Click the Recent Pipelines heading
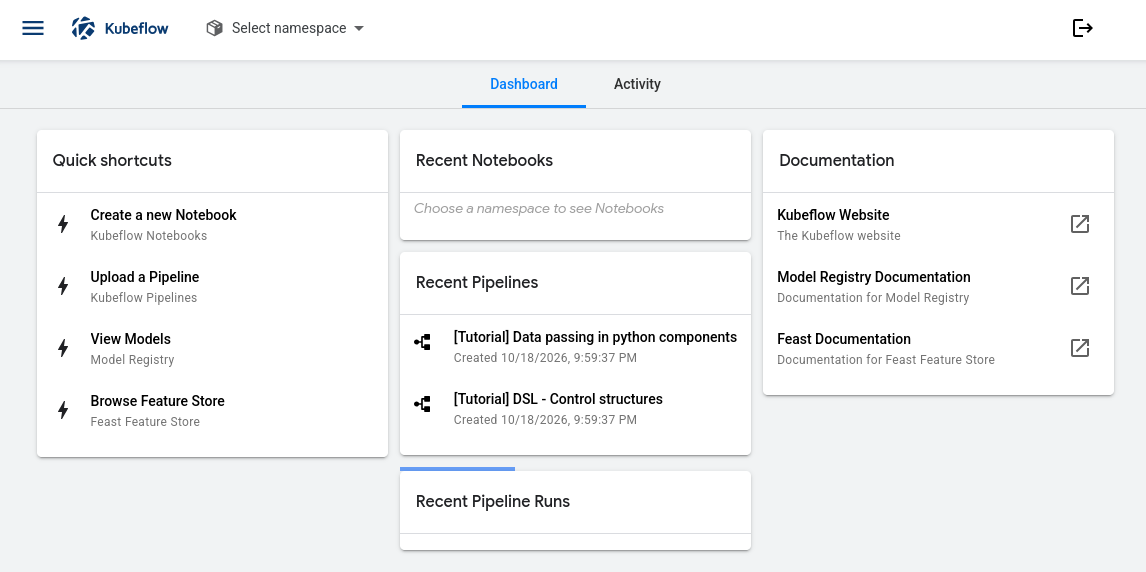 click(x=477, y=282)
